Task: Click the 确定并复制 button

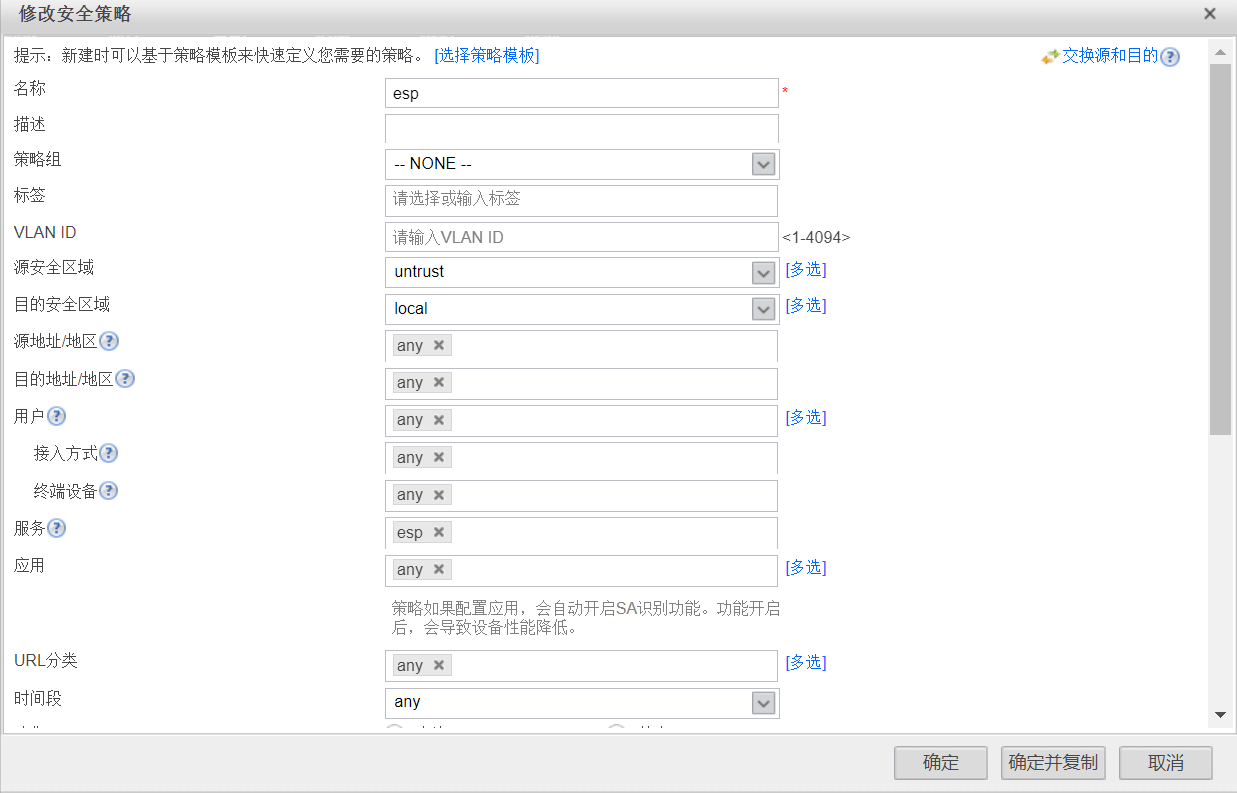Action: pyautogui.click(x=1053, y=763)
